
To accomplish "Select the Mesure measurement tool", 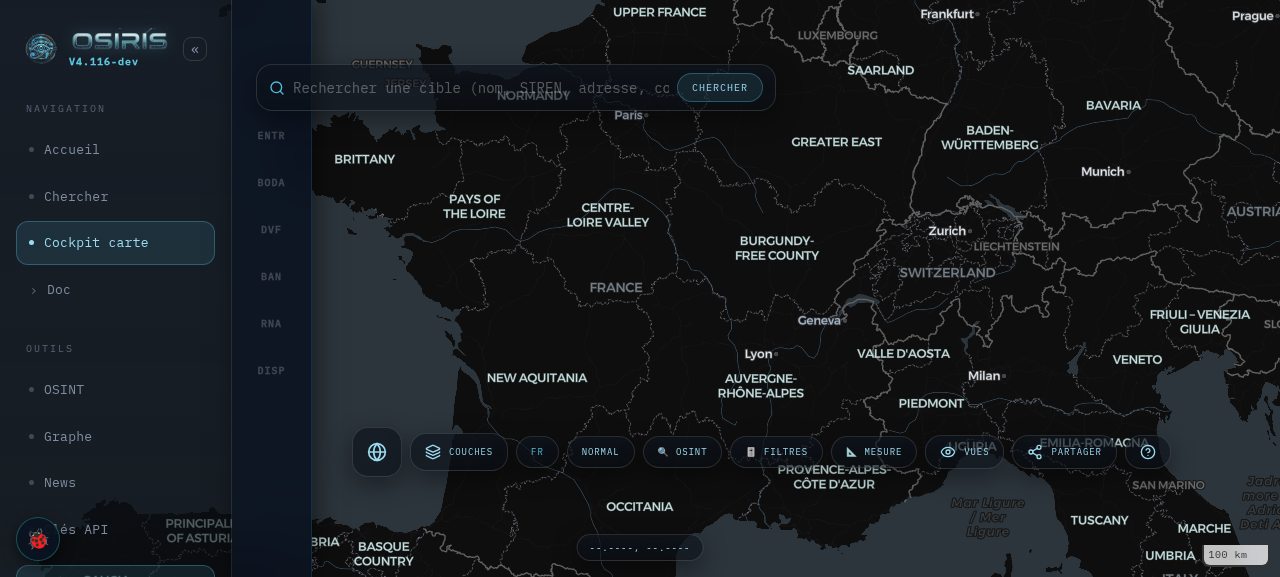I will [x=874, y=452].
